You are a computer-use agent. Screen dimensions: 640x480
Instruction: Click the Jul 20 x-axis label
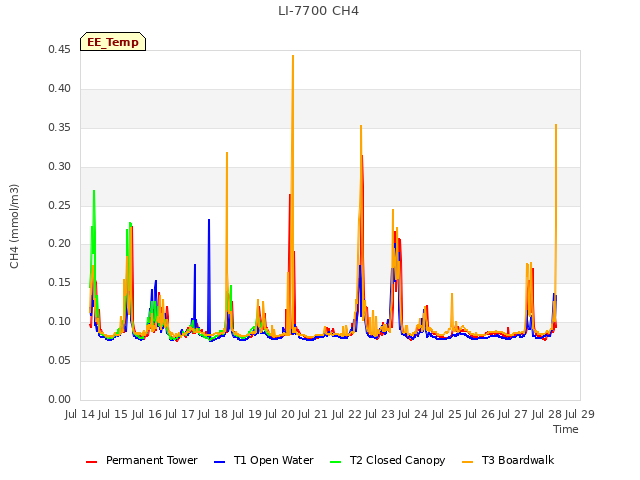click(280, 414)
